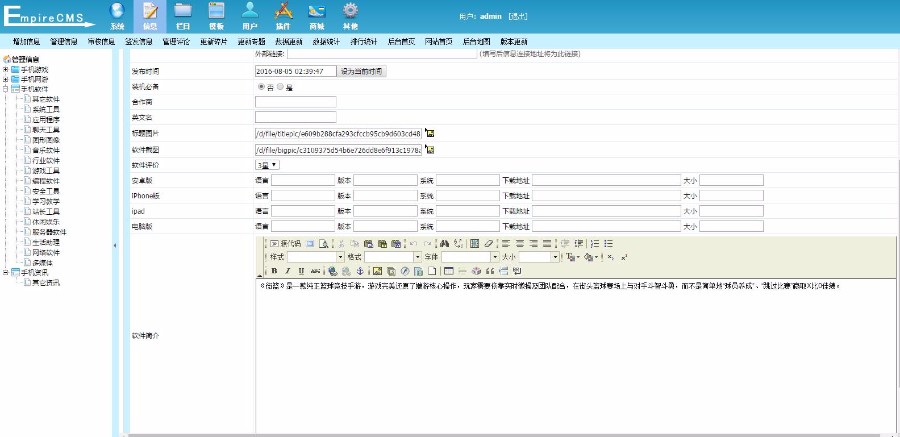Align text left in the editor
Viewport: 900px width, 437px height.
pos(505,244)
